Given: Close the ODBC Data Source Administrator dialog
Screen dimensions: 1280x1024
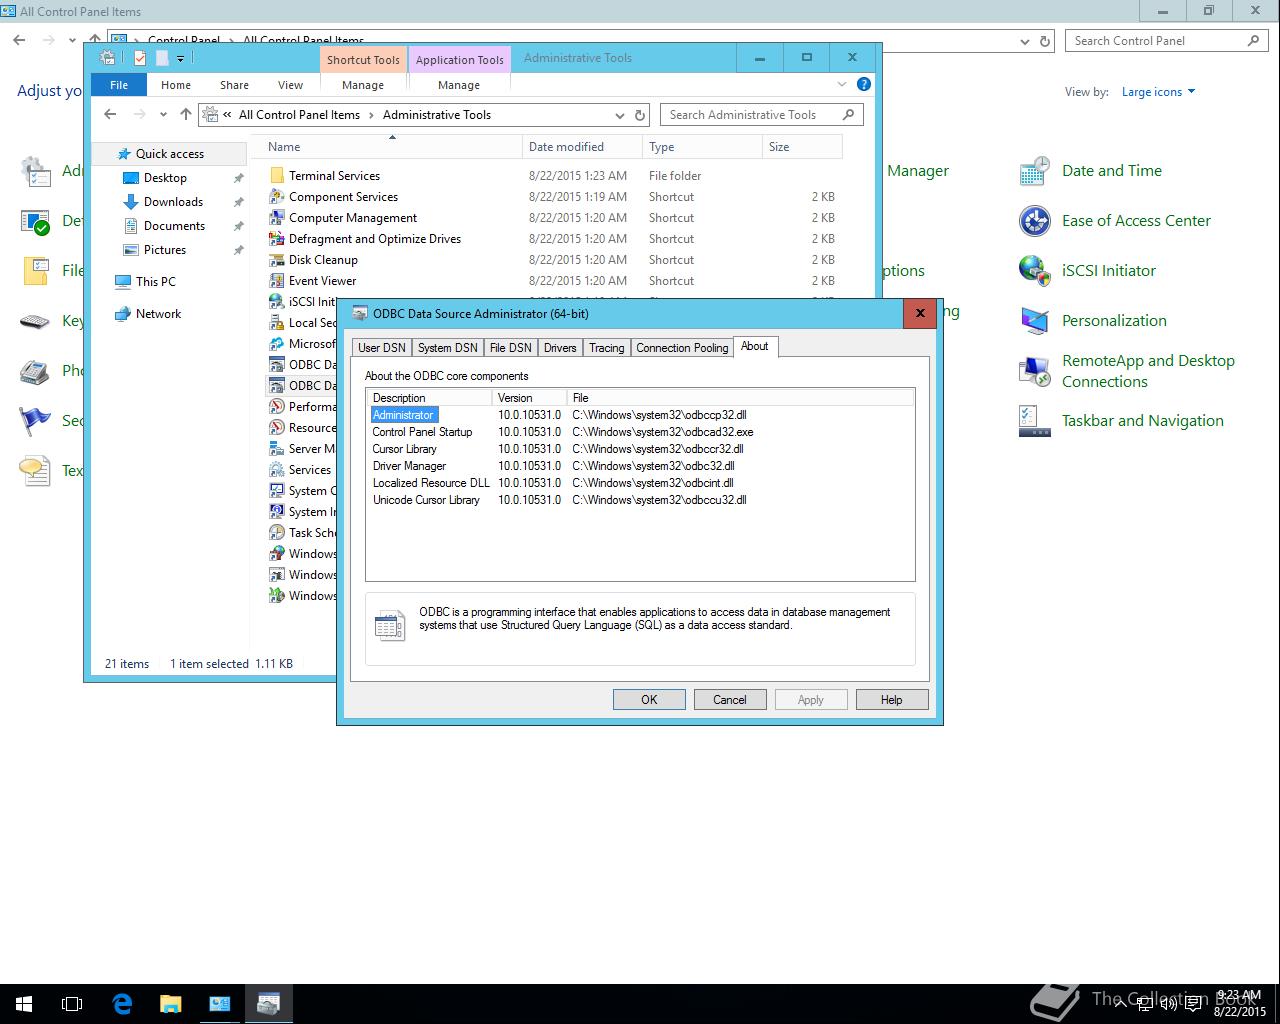Looking at the screenshot, I should pyautogui.click(x=920, y=313).
